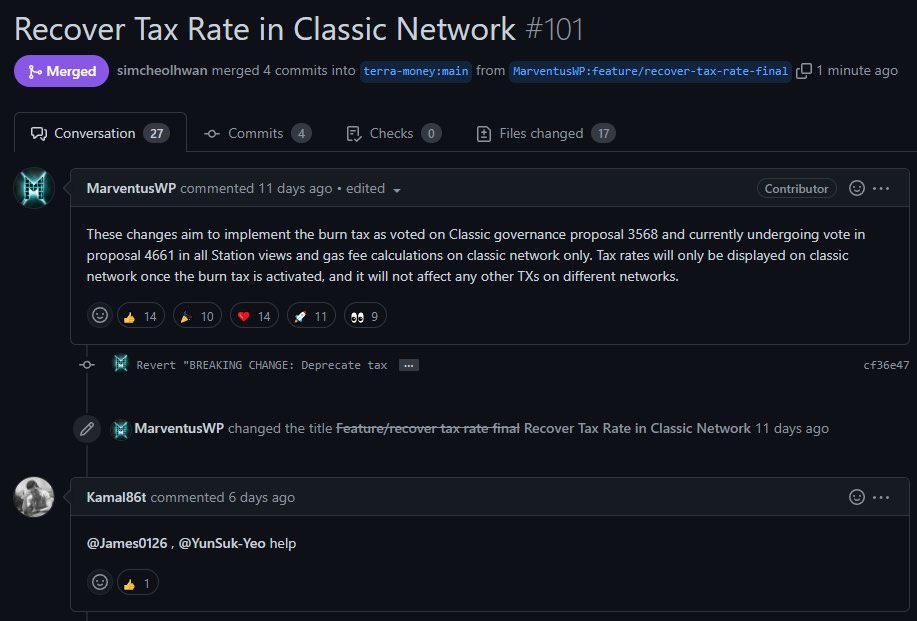Select the #101 pull request number

pos(554,29)
